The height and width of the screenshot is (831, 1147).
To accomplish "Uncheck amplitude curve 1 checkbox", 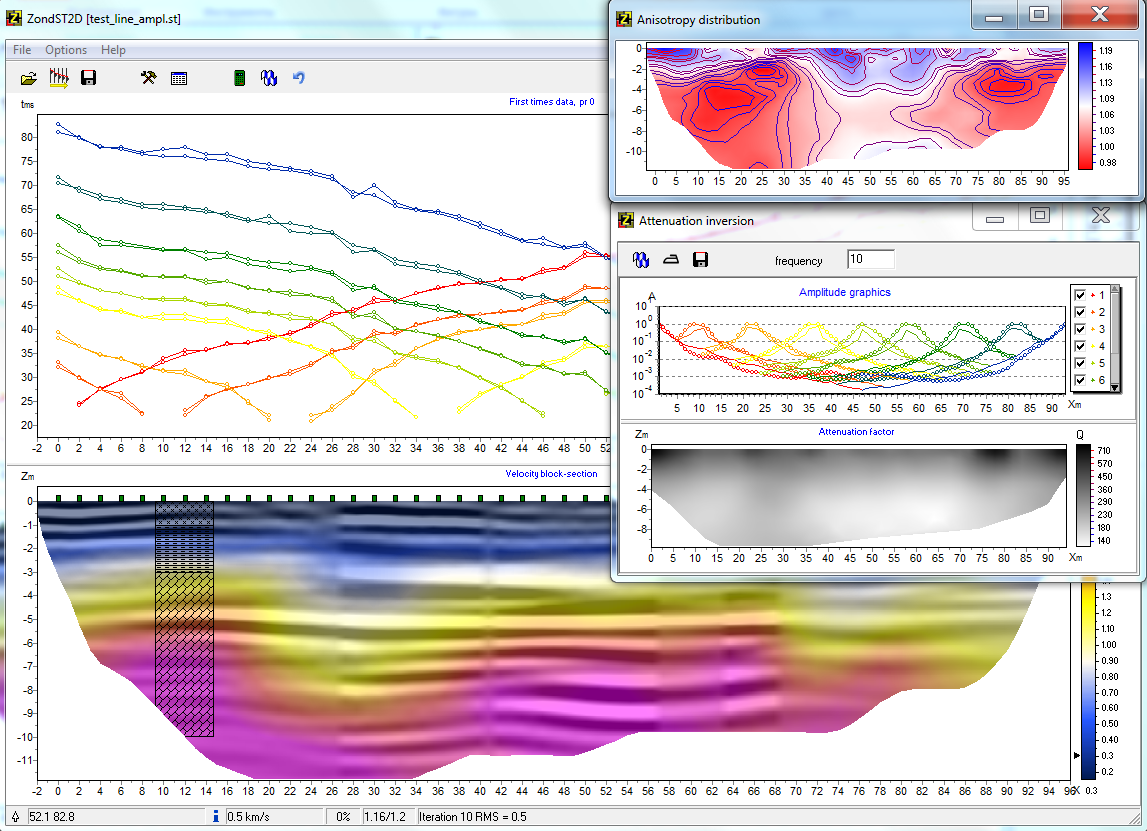I will click(x=1080, y=296).
